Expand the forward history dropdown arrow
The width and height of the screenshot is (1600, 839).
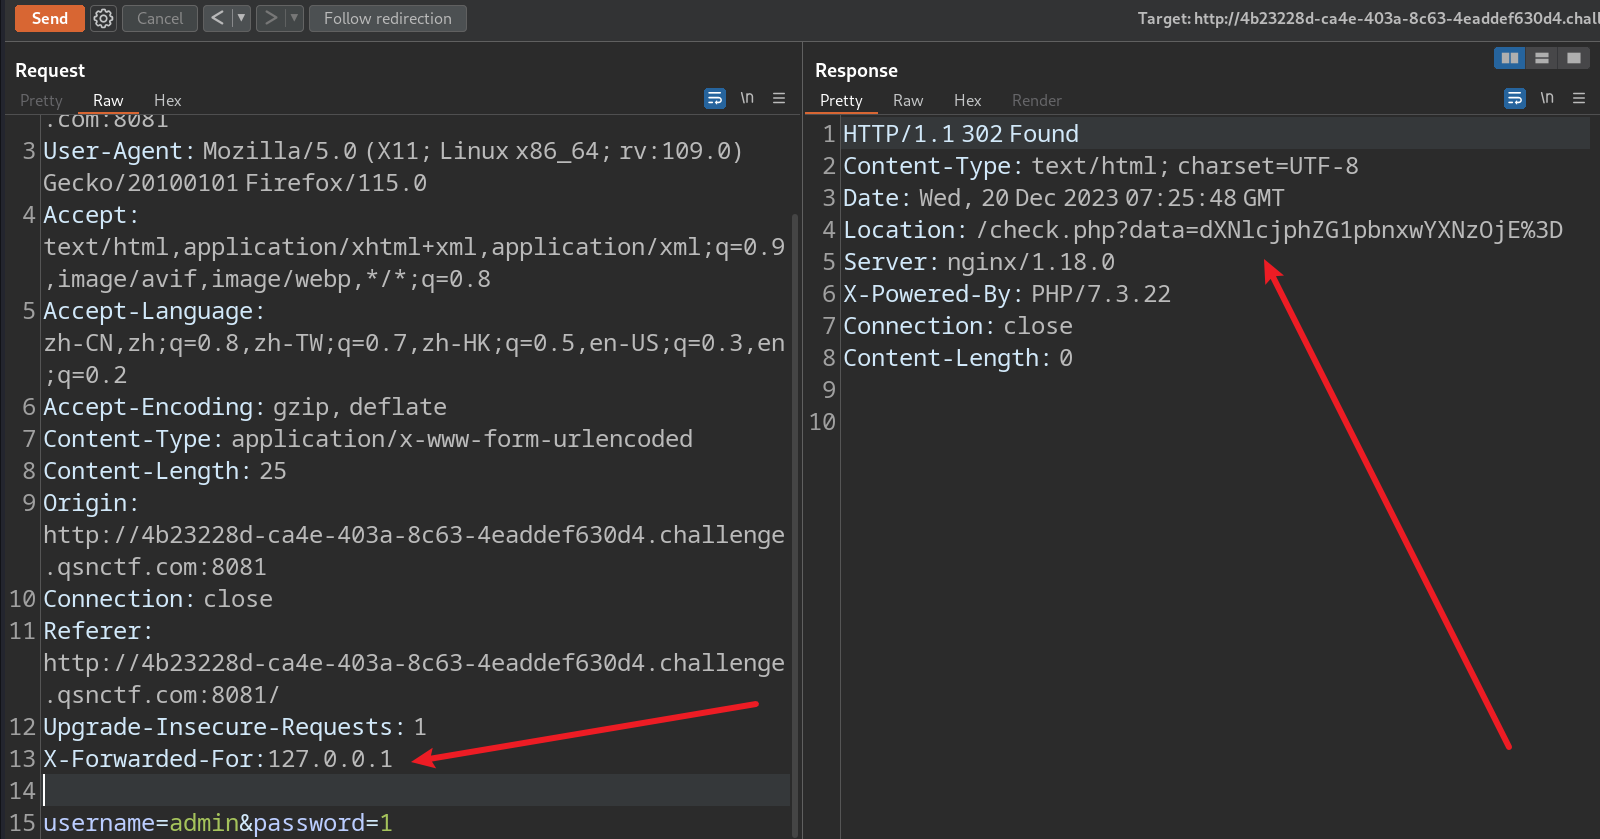tap(294, 18)
